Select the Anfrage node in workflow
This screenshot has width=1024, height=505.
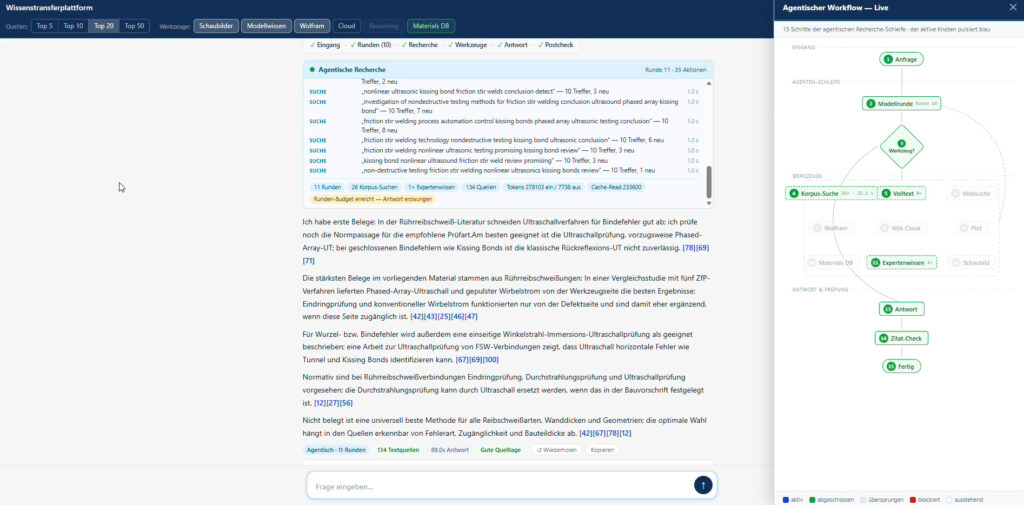(x=901, y=59)
